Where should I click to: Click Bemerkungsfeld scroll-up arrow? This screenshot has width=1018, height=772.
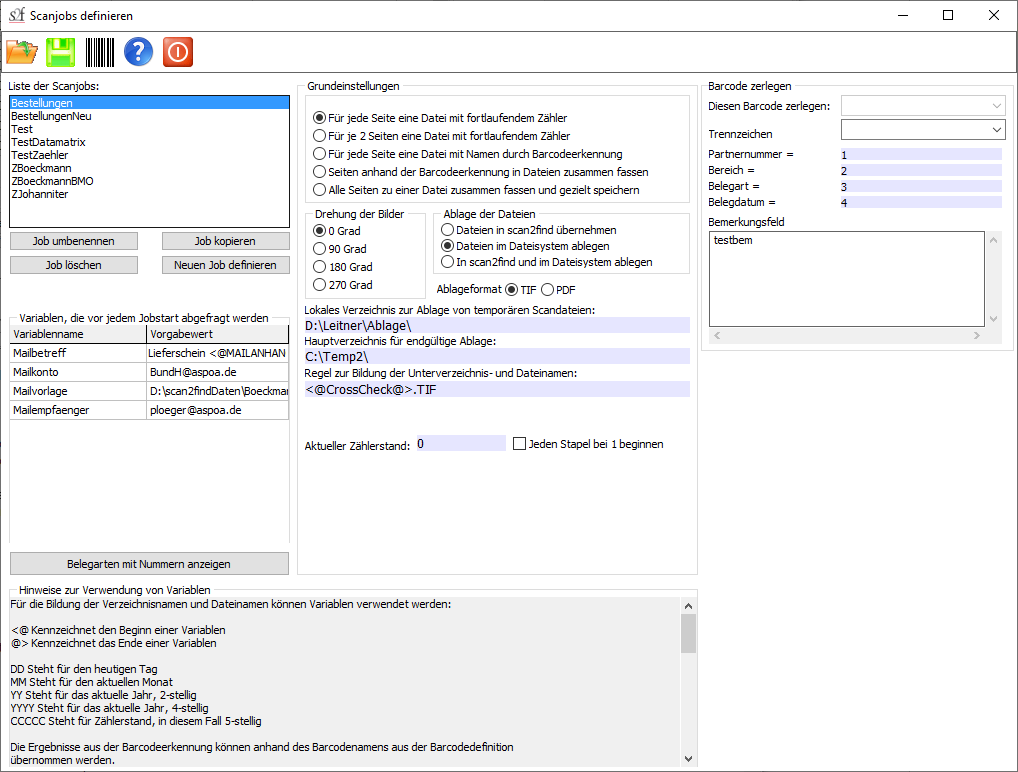click(x=993, y=240)
